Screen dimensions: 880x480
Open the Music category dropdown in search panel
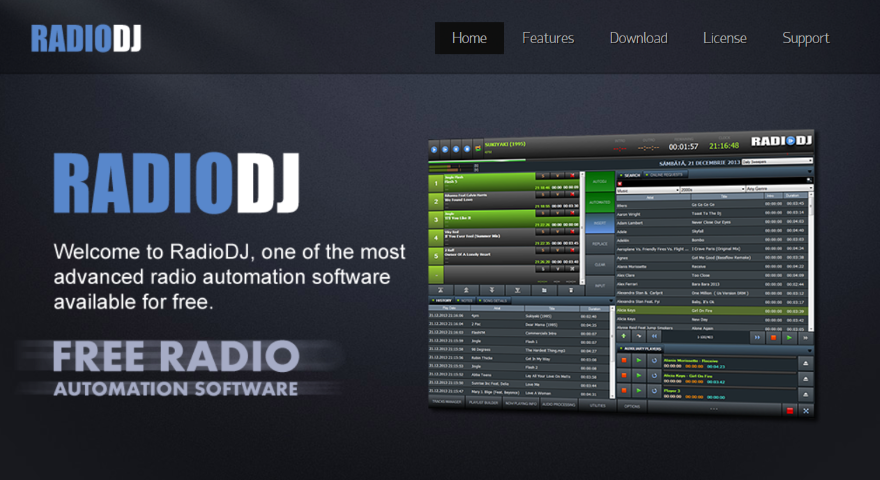(x=648, y=190)
